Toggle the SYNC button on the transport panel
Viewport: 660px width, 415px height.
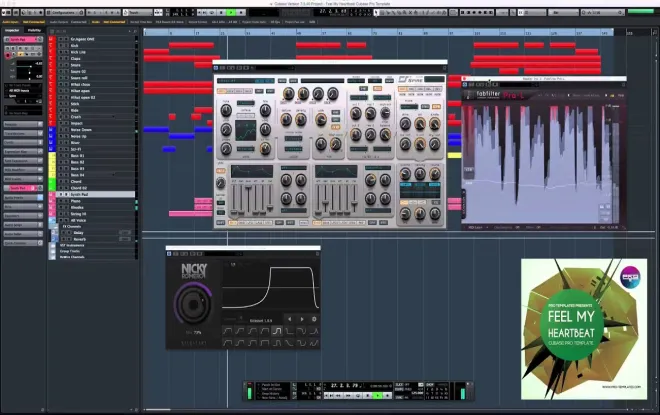pyautogui.click(x=399, y=398)
